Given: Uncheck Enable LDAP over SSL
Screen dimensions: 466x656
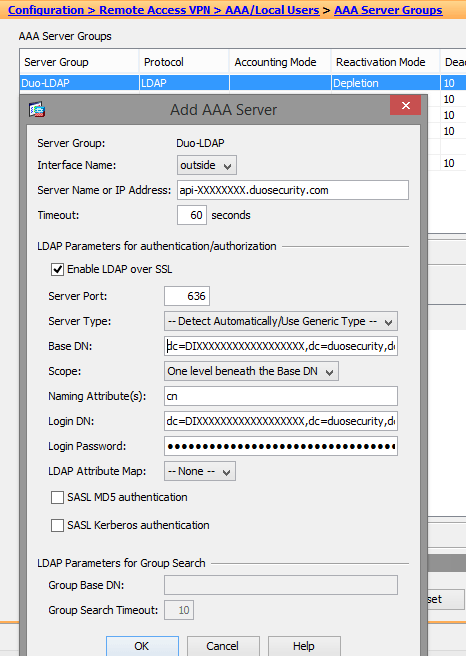Looking at the screenshot, I should click(x=57, y=269).
